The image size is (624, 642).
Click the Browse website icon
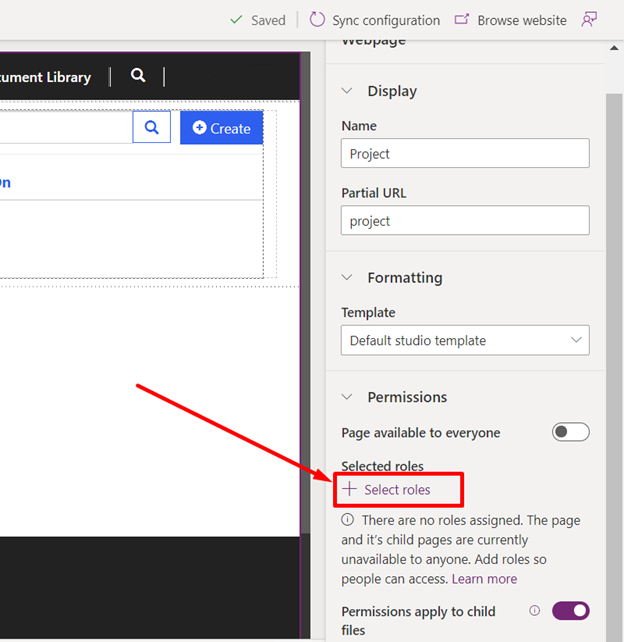click(x=462, y=20)
